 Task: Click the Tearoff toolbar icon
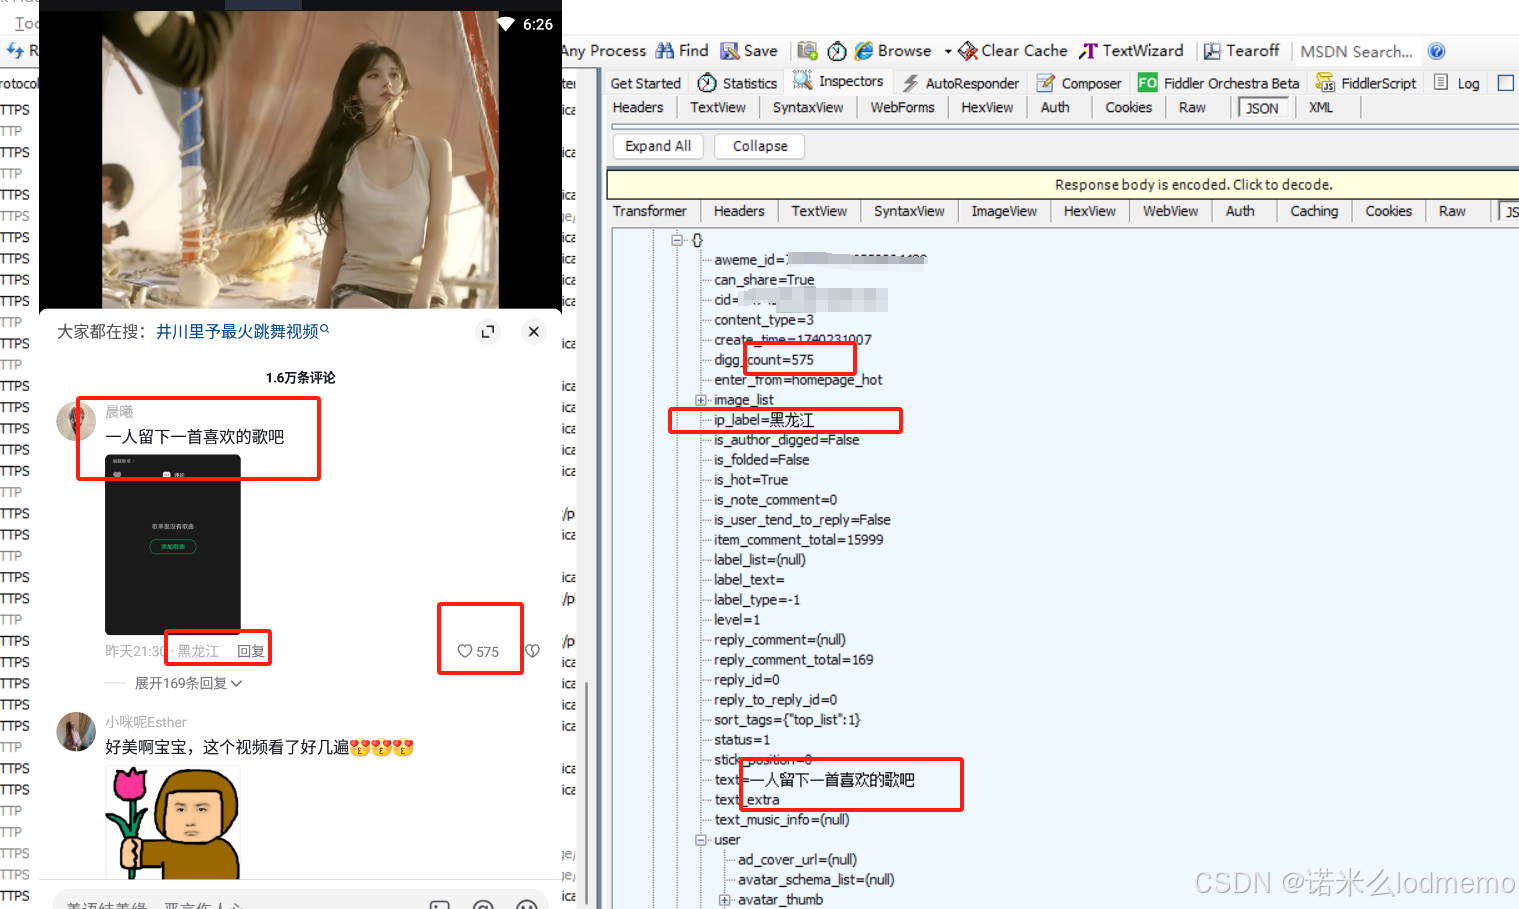[x=1212, y=51]
